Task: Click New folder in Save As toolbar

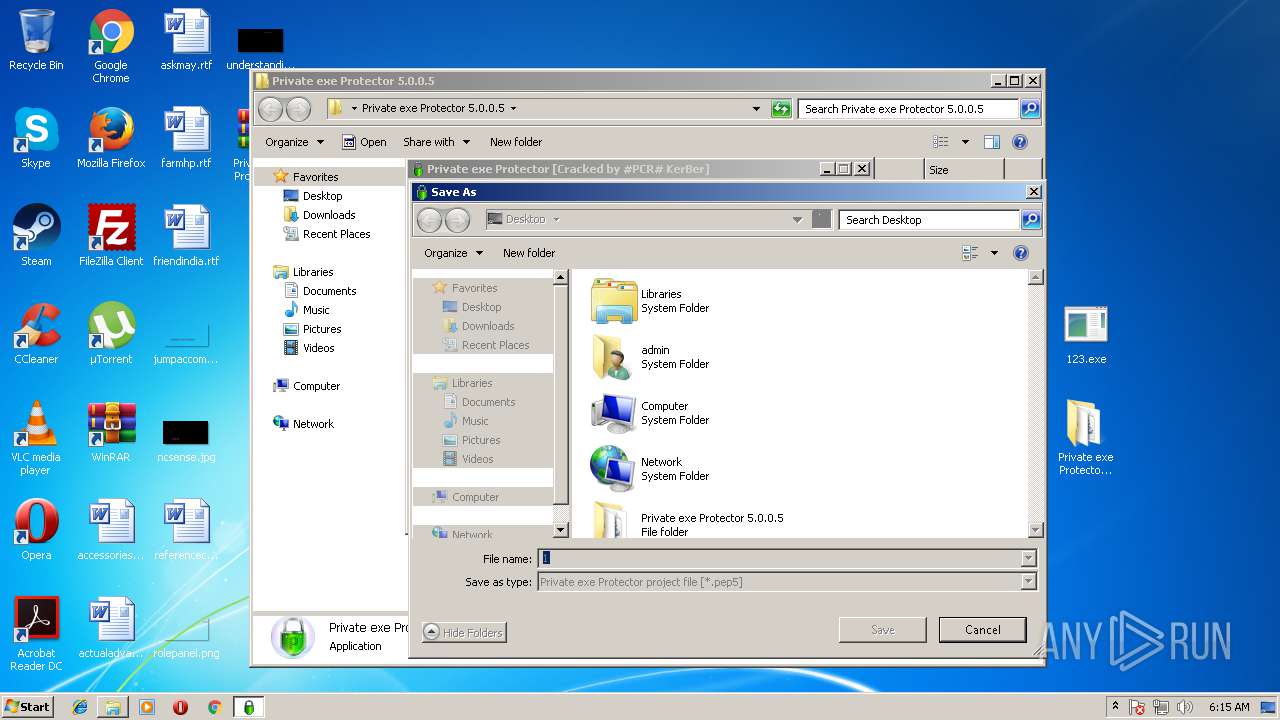Action: 529,253
